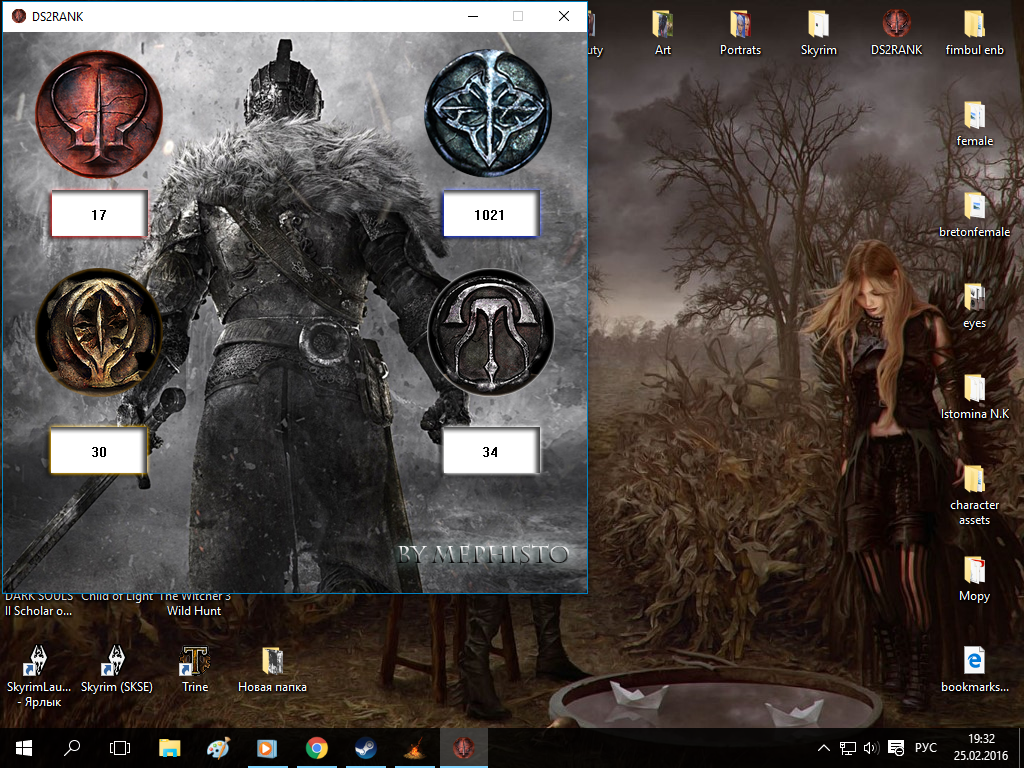Select the Portrats folder on desktop
The image size is (1024, 768).
pos(740,32)
